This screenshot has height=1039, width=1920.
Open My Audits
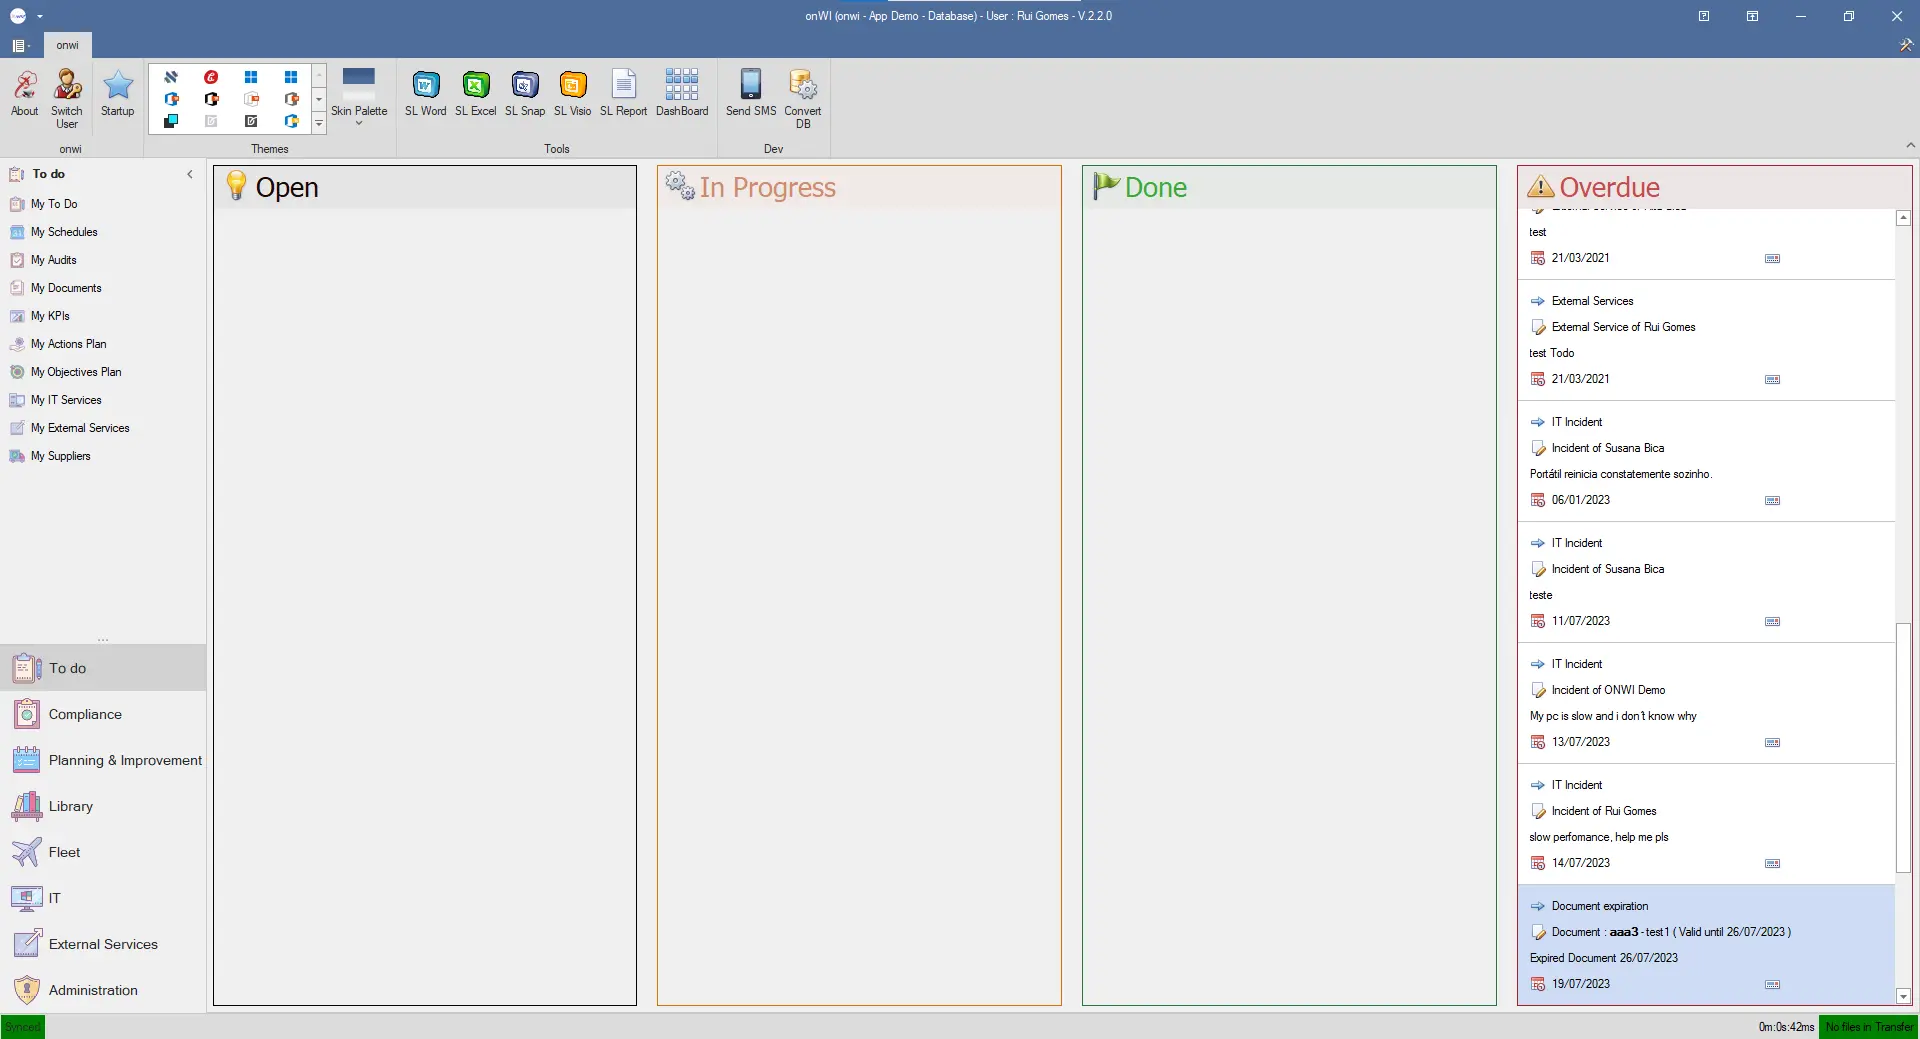[x=54, y=260]
